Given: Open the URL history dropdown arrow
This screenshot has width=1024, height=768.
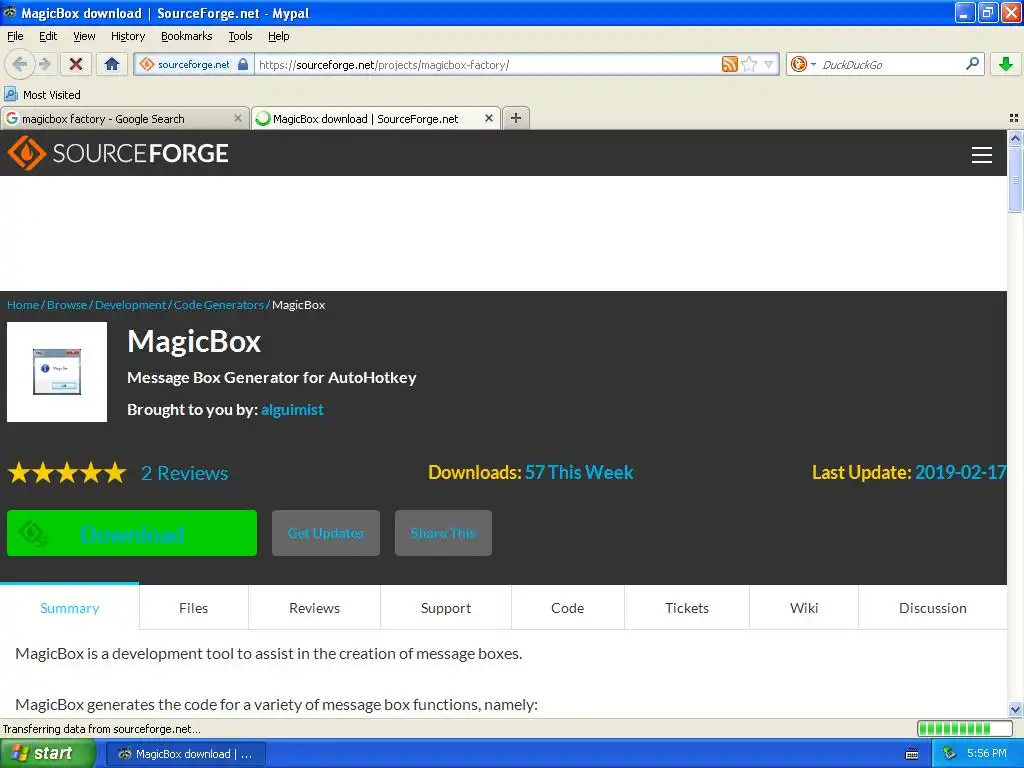Looking at the screenshot, I should 769,65.
